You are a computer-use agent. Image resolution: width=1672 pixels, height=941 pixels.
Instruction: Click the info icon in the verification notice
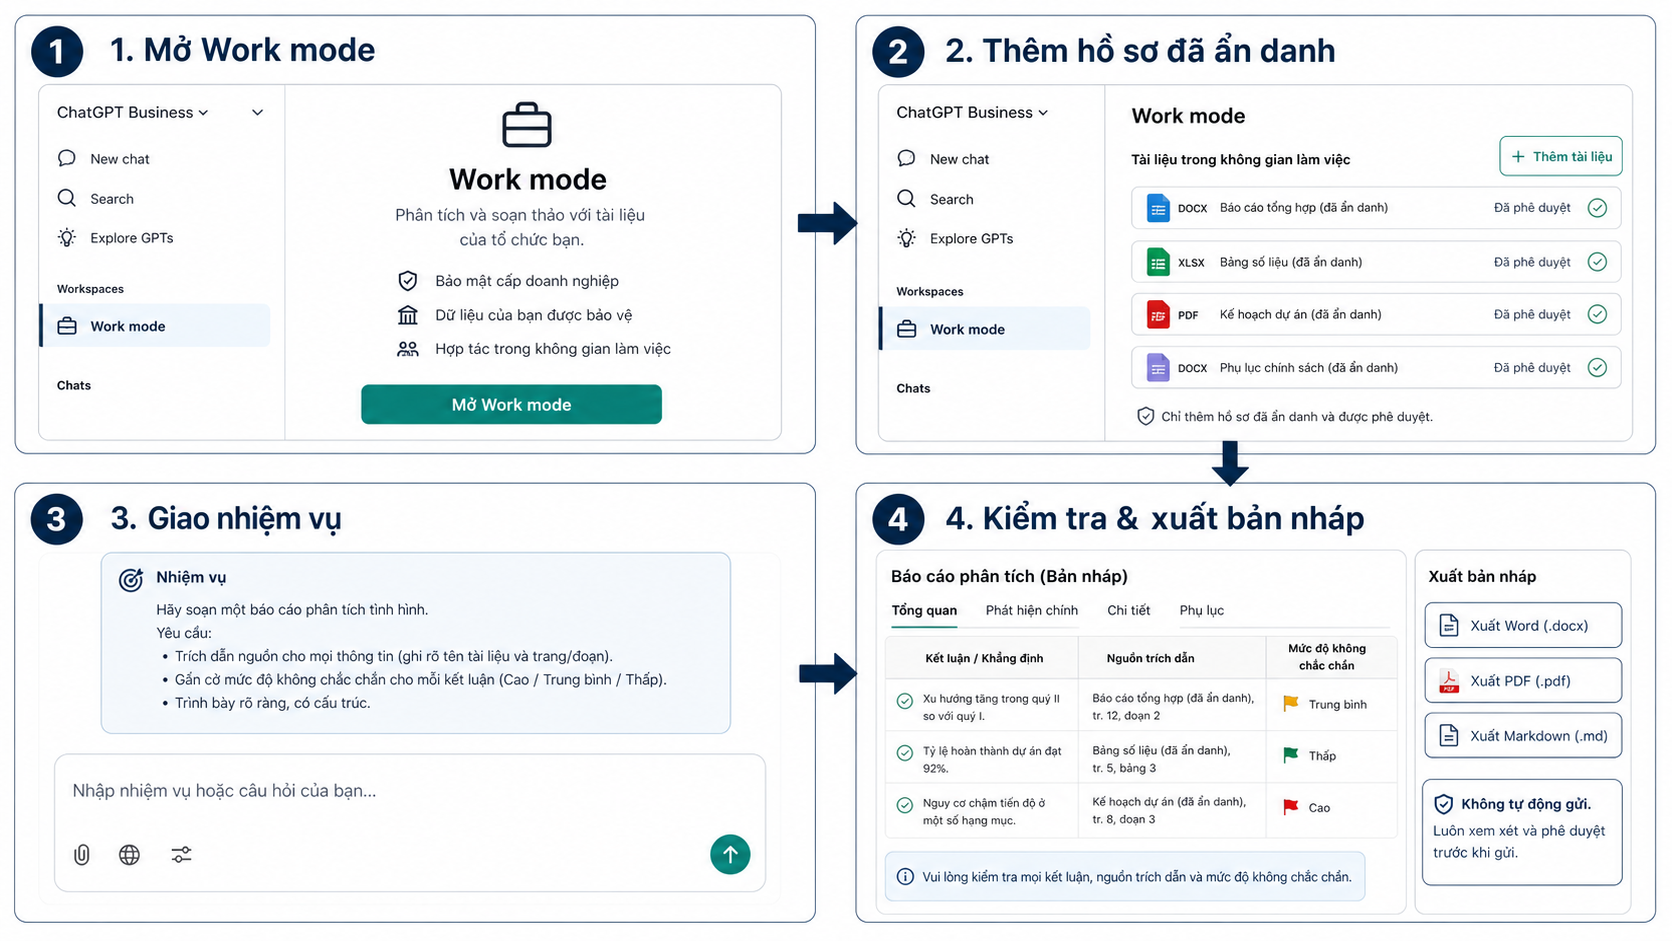click(x=905, y=877)
